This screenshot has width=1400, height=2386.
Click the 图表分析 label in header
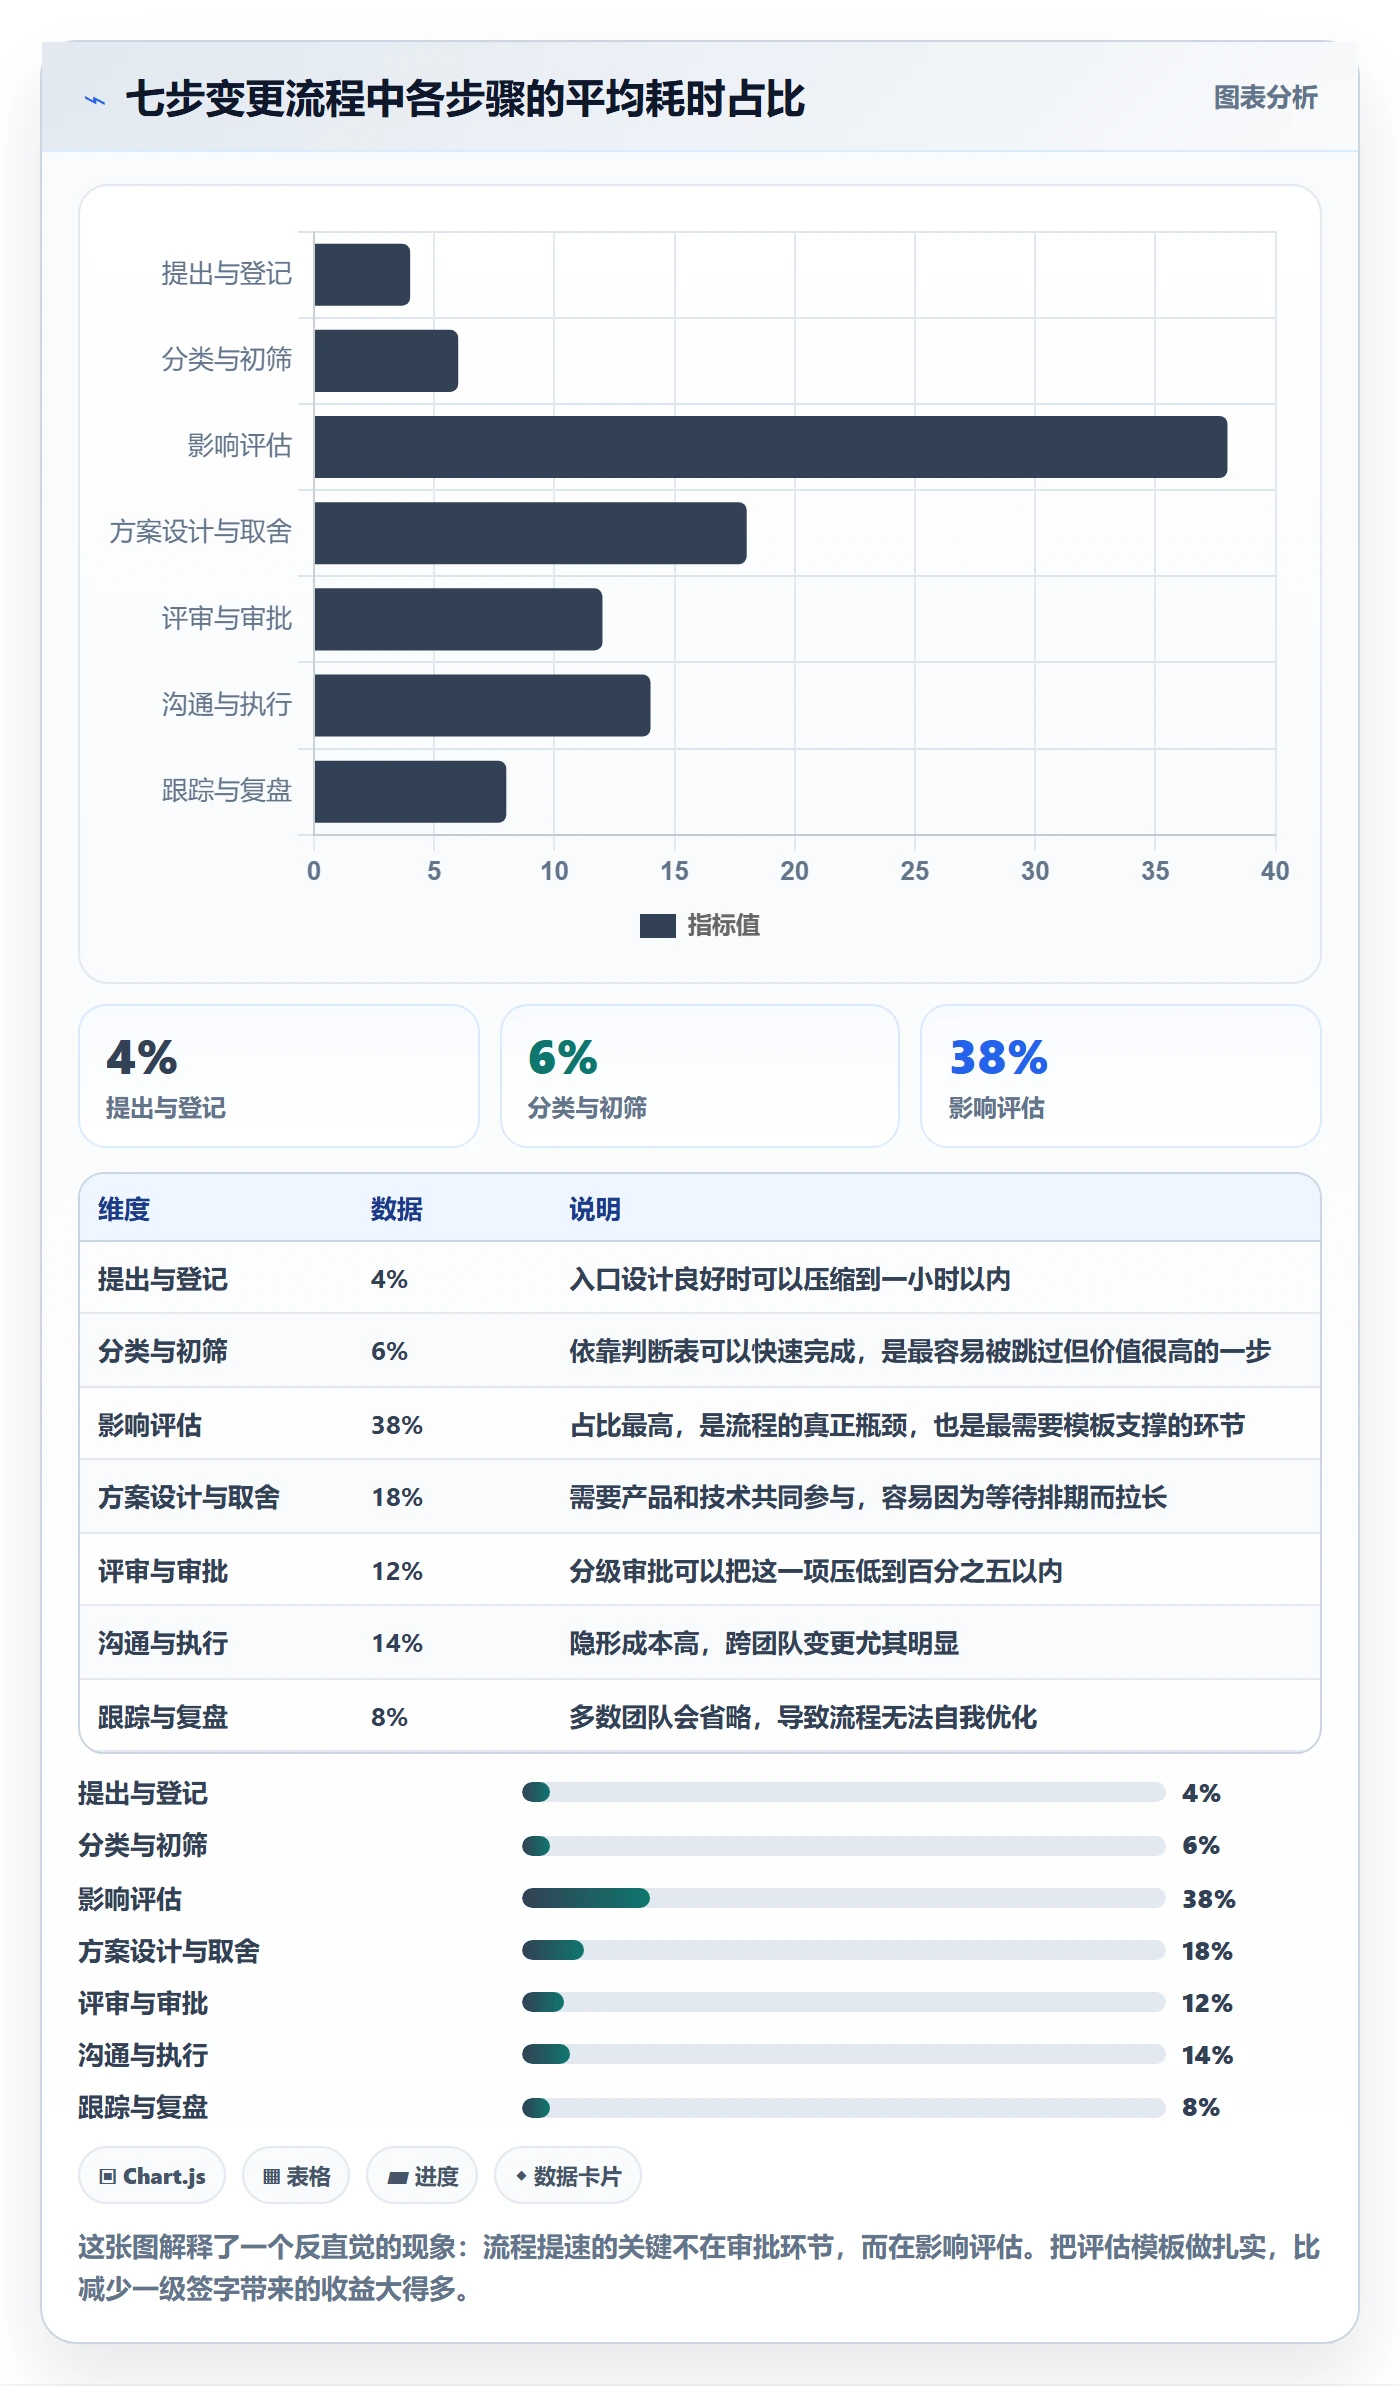(1265, 97)
